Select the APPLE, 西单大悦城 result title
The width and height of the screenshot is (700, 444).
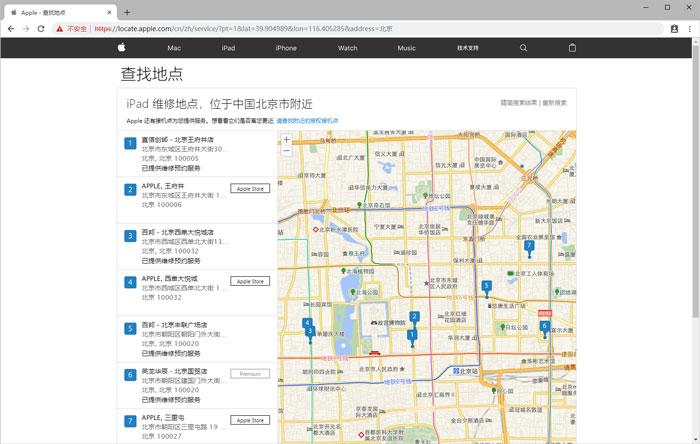170,279
